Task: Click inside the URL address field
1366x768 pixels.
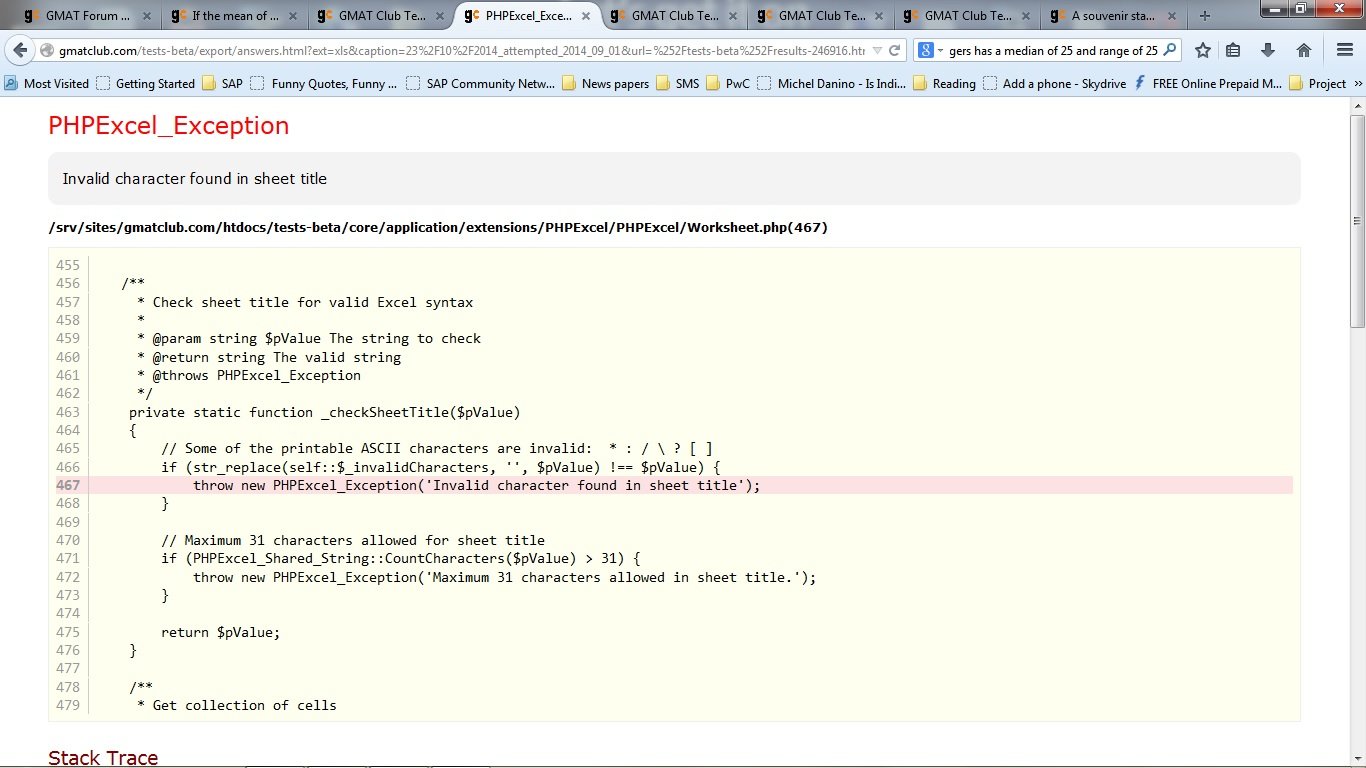Action: [x=450, y=51]
